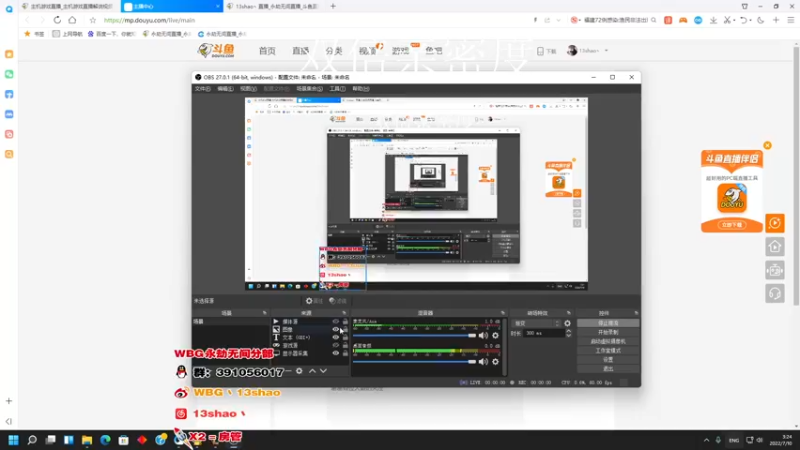Adjust the desktop audio volume slider
The width and height of the screenshot is (800, 450).
click(414, 362)
